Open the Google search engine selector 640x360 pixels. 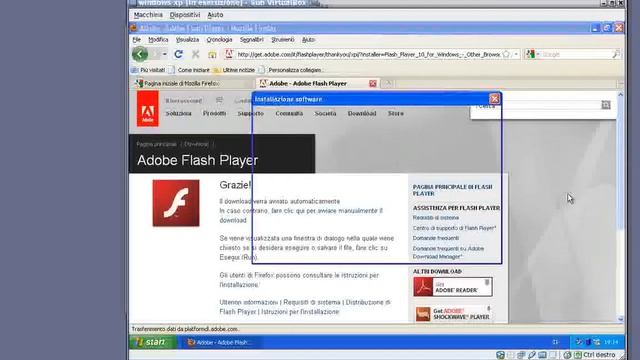click(532, 54)
